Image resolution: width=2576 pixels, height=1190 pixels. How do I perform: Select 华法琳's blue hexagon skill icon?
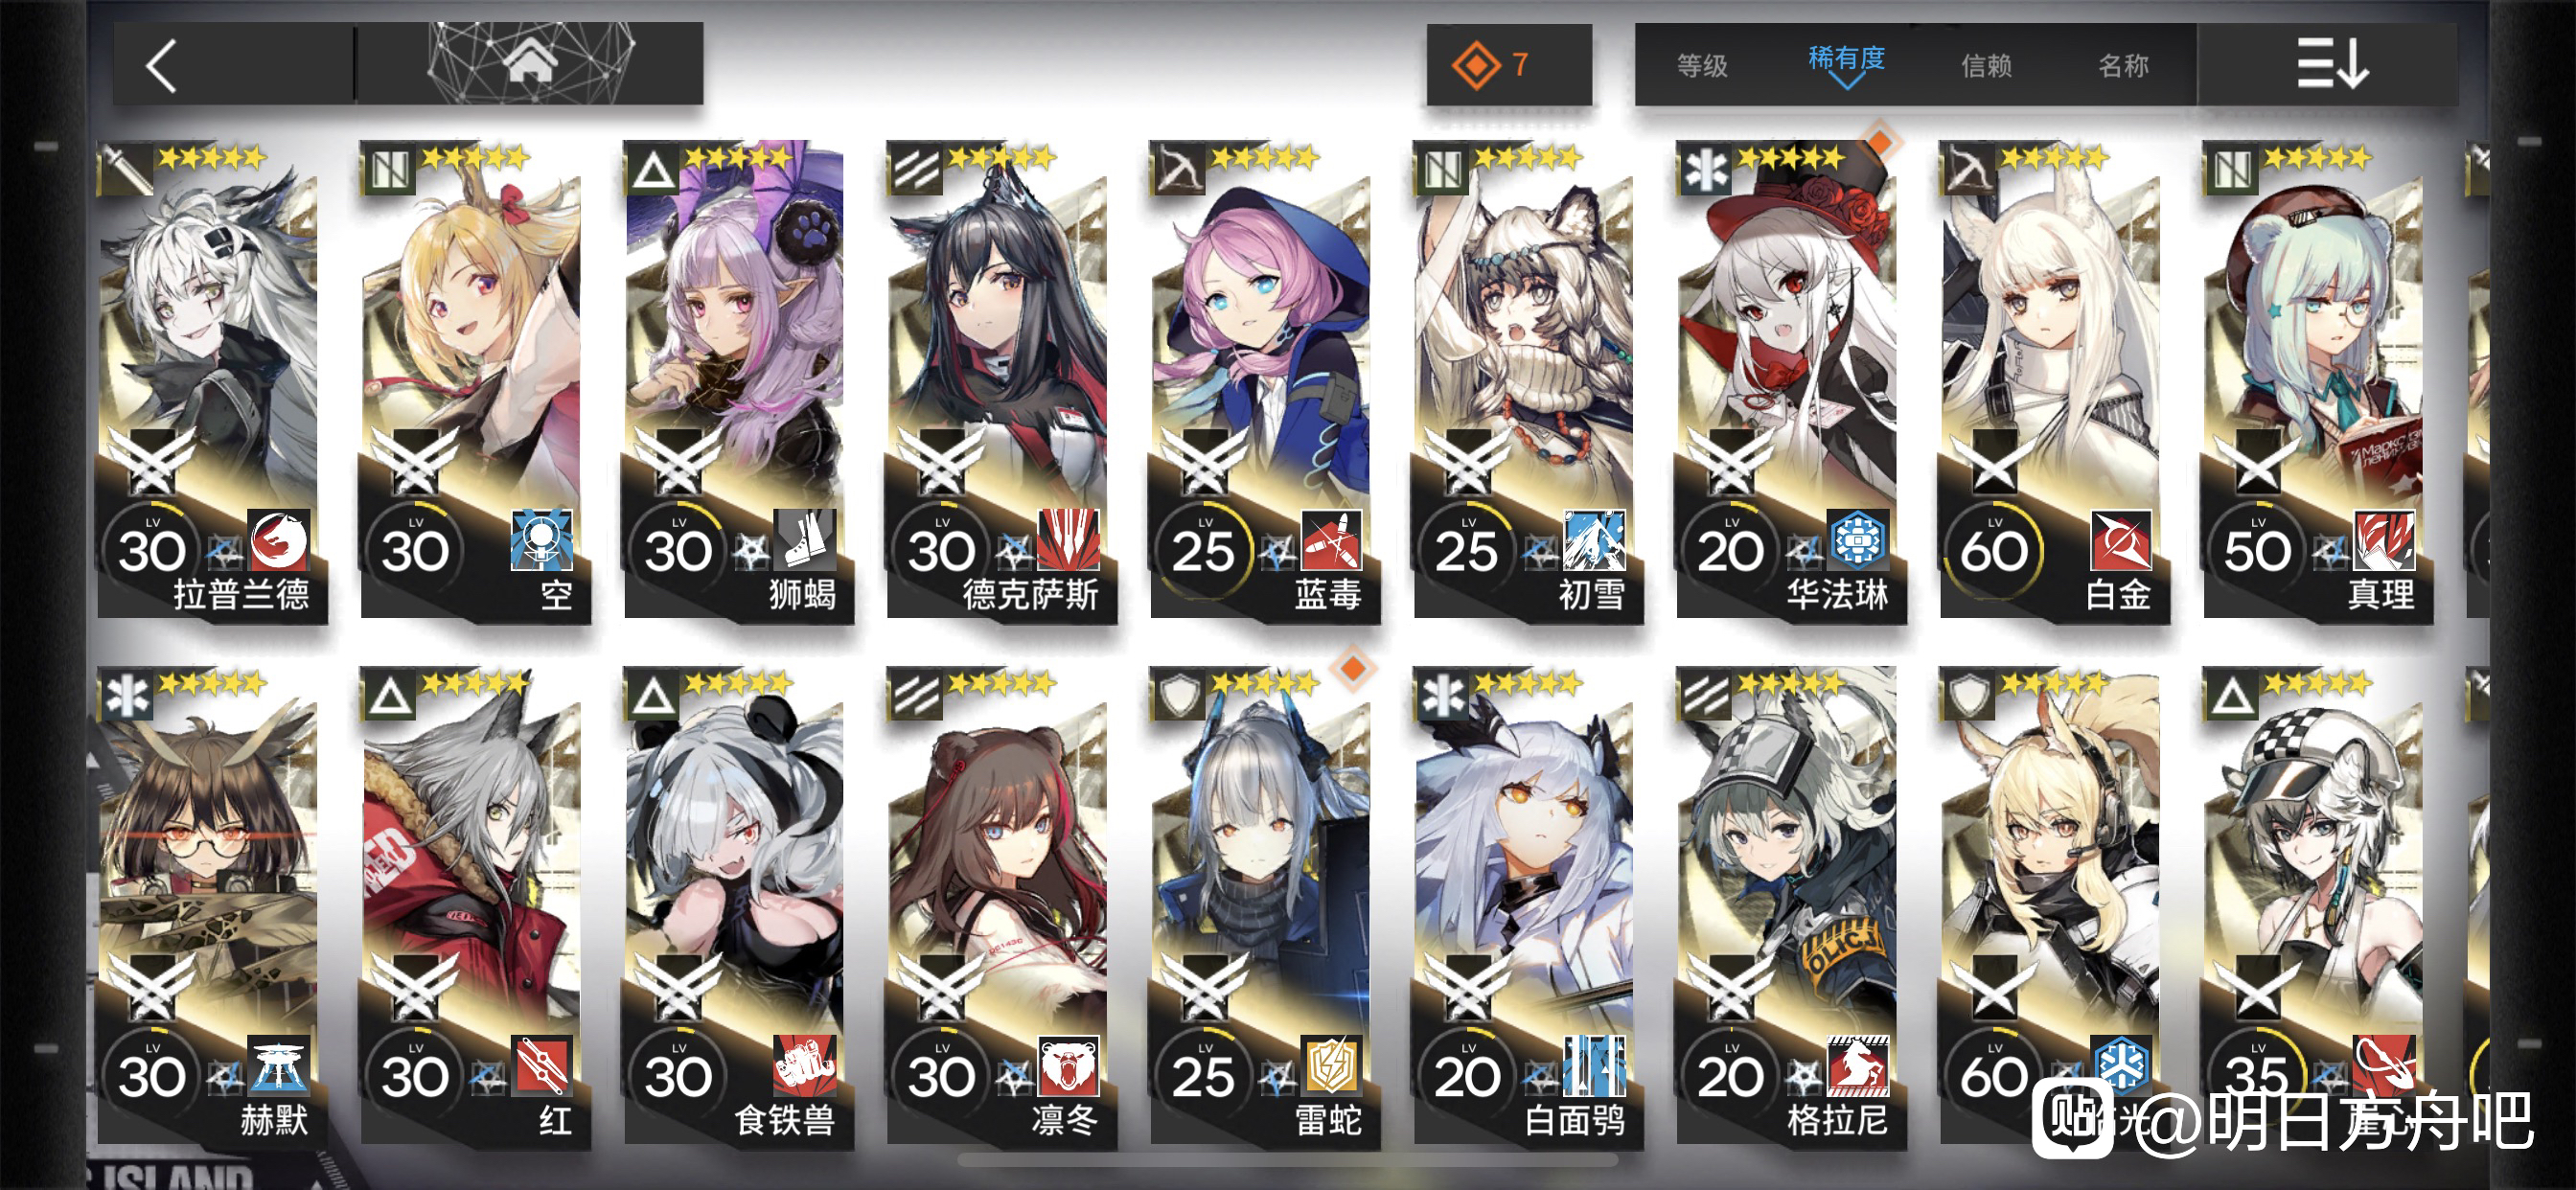click(x=1858, y=540)
